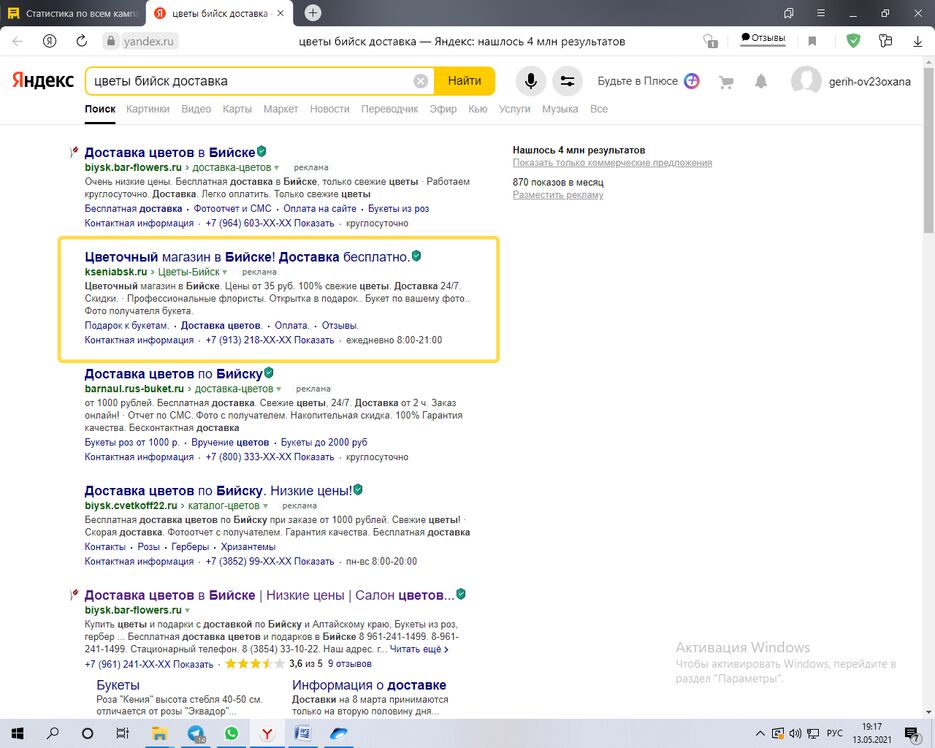Expand dropdown arrow next to kseniabsk.ru Цветы-Бийск

click(x=225, y=272)
